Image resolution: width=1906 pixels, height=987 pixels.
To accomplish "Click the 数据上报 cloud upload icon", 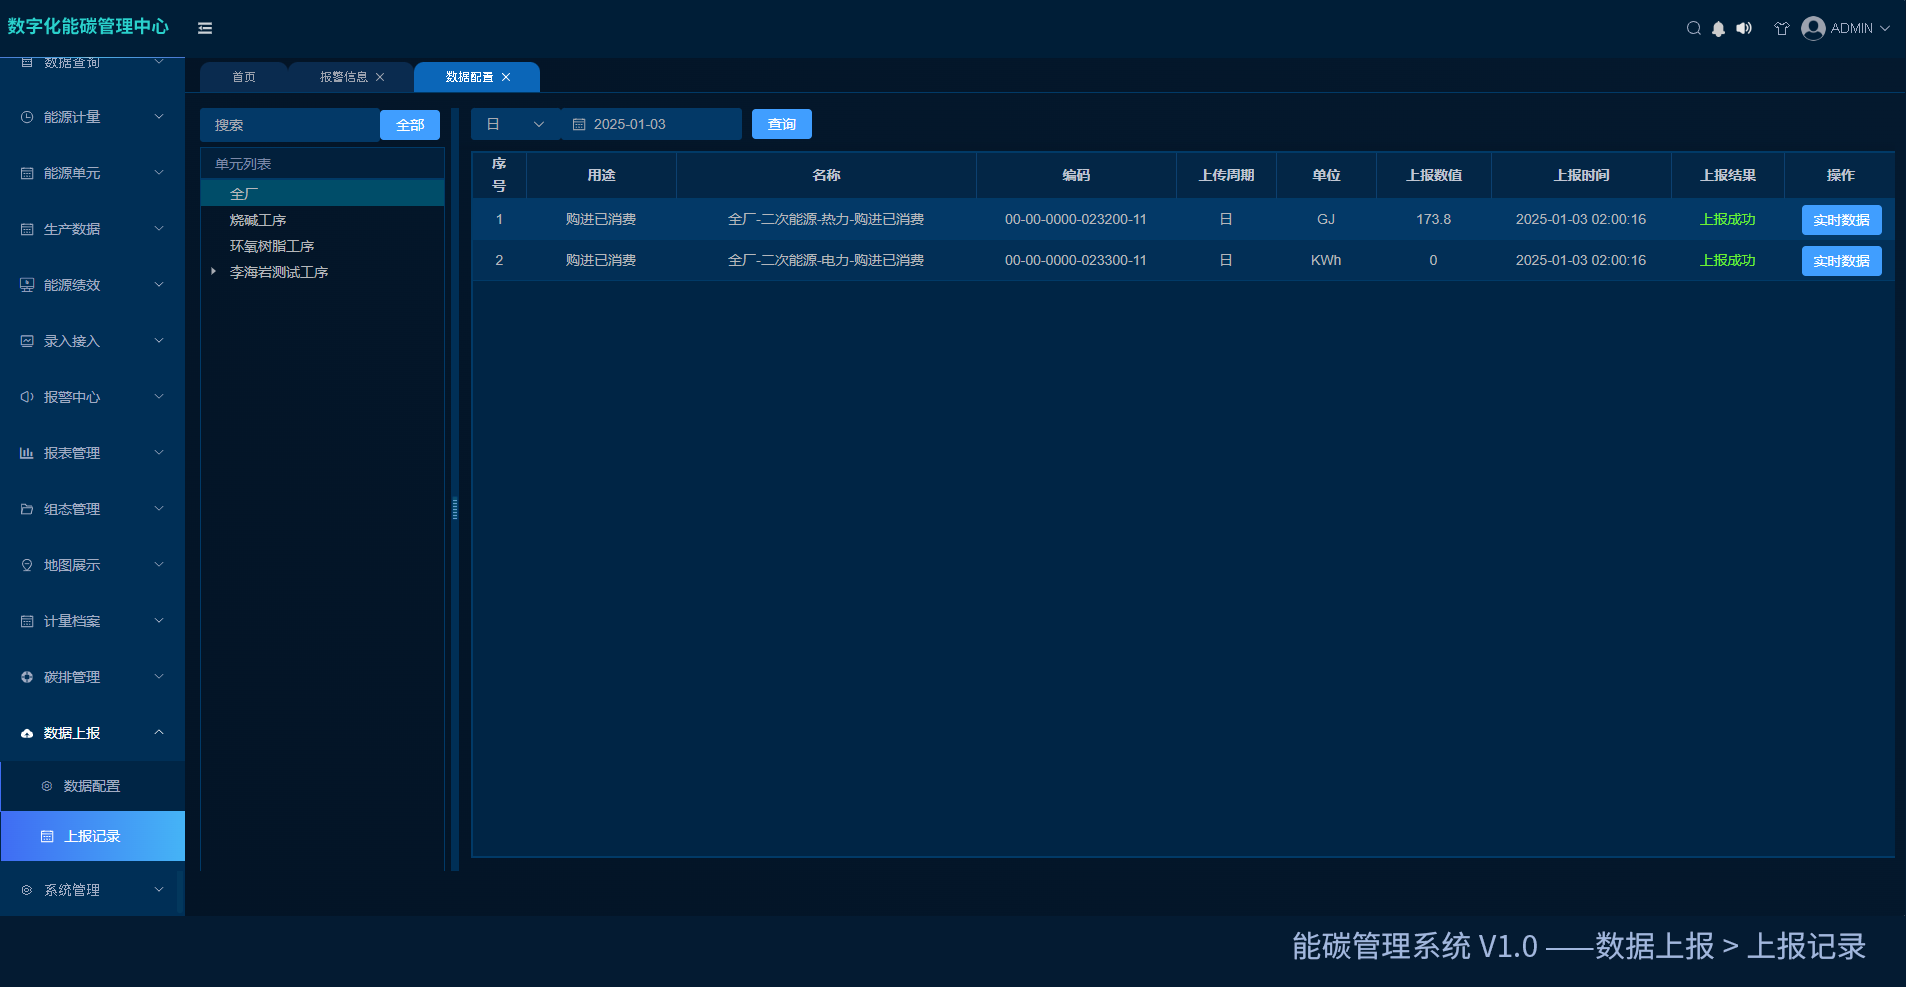I will 27,733.
